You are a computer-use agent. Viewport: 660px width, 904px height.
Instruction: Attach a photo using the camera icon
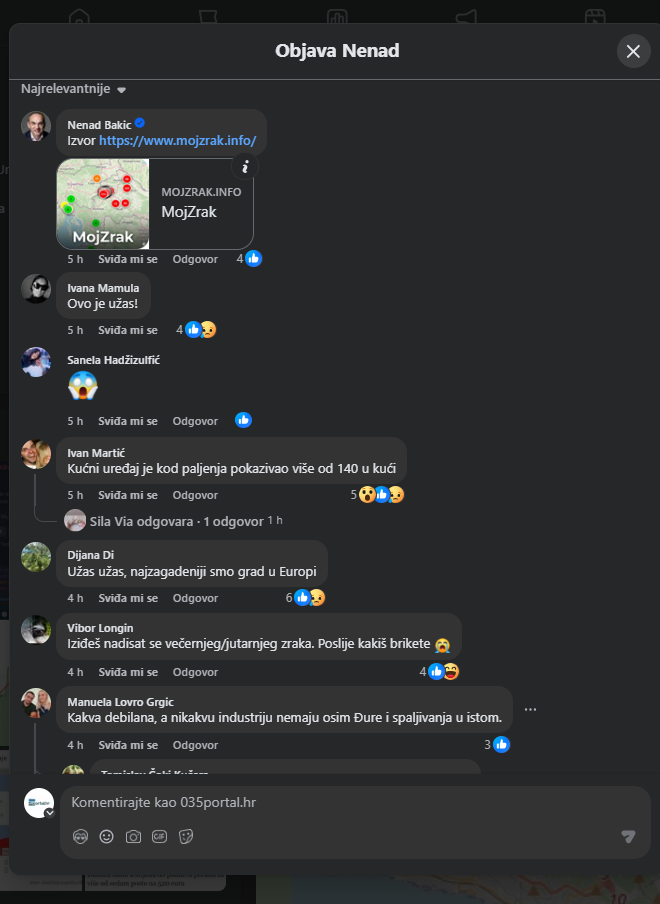[x=133, y=837]
